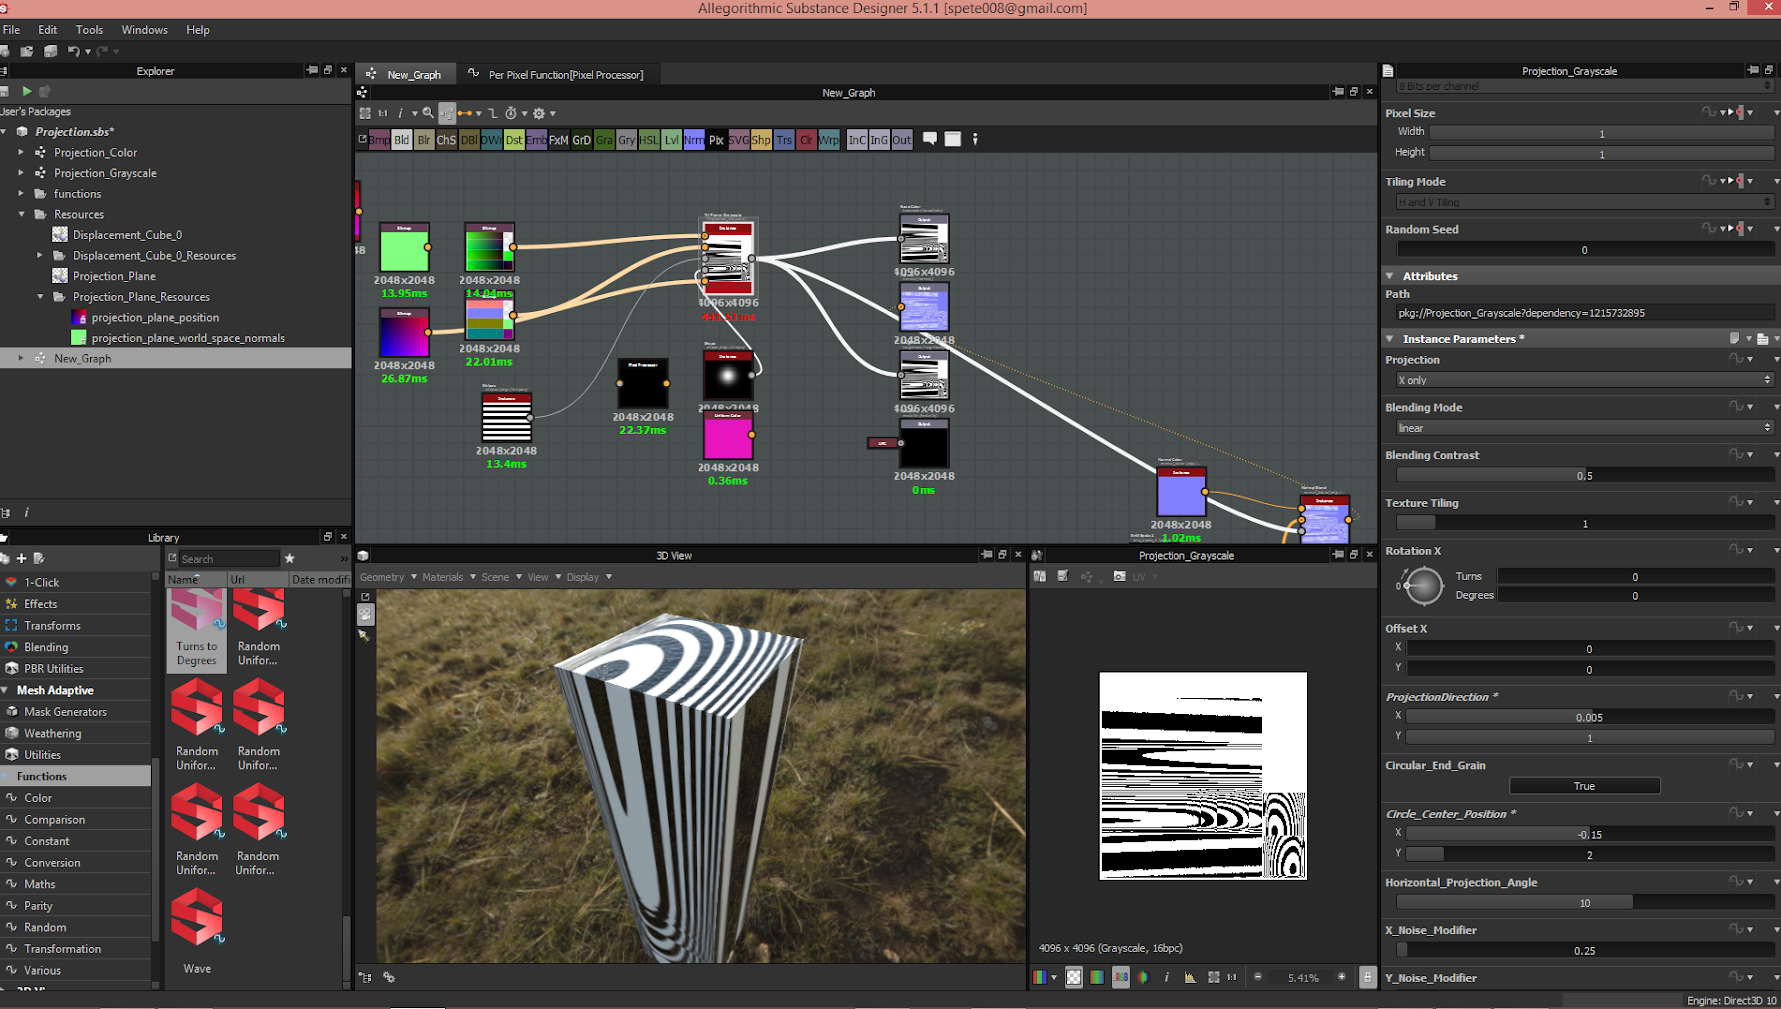
Task: Toggle A/B compare icon in 2D view
Action: click(1040, 576)
